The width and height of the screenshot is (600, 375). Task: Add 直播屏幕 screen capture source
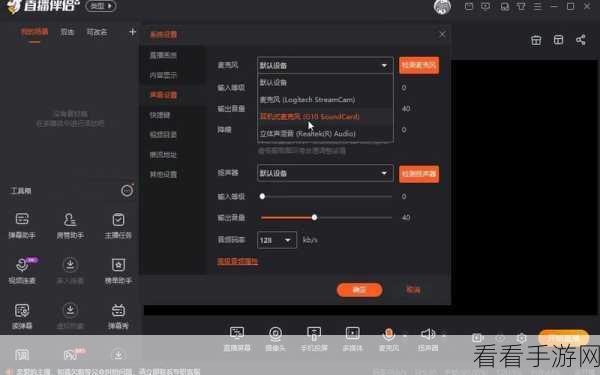(x=237, y=339)
